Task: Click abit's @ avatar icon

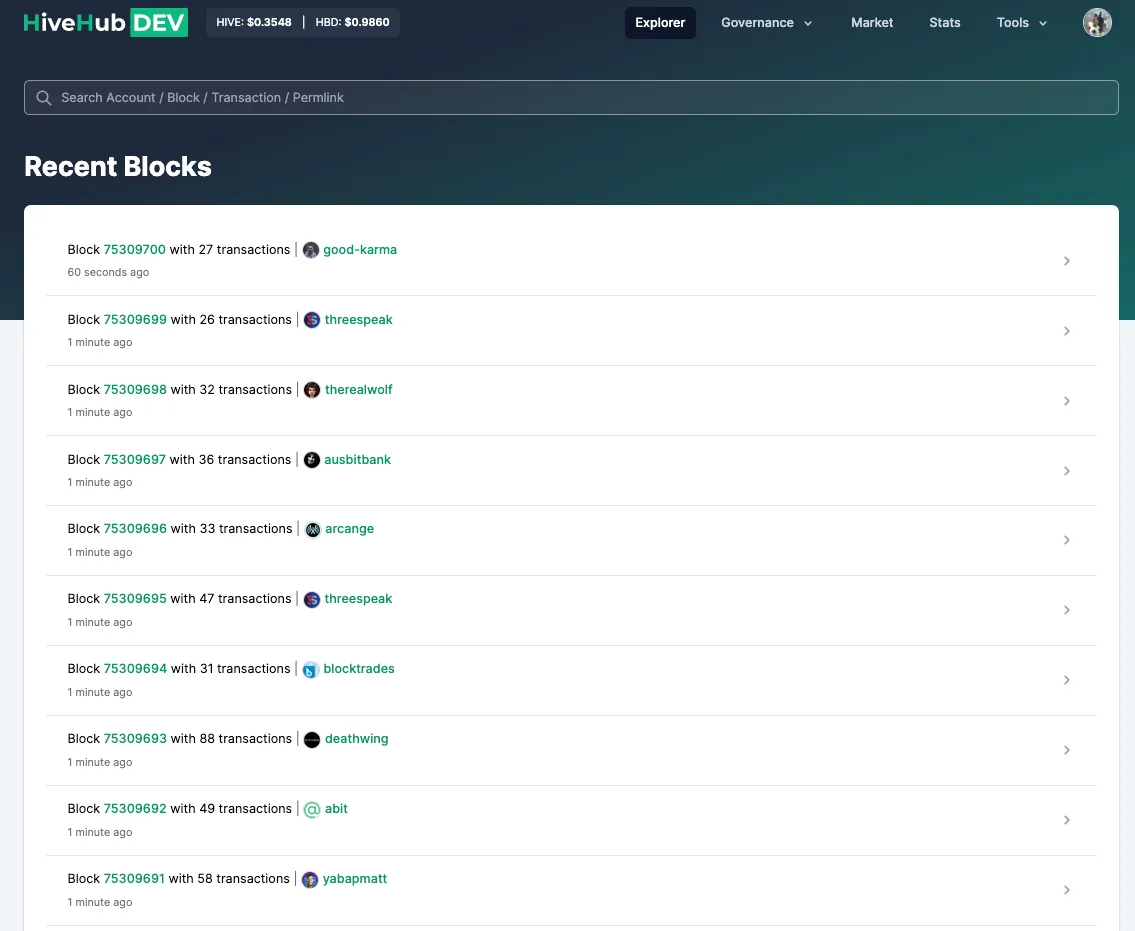Action: [312, 809]
